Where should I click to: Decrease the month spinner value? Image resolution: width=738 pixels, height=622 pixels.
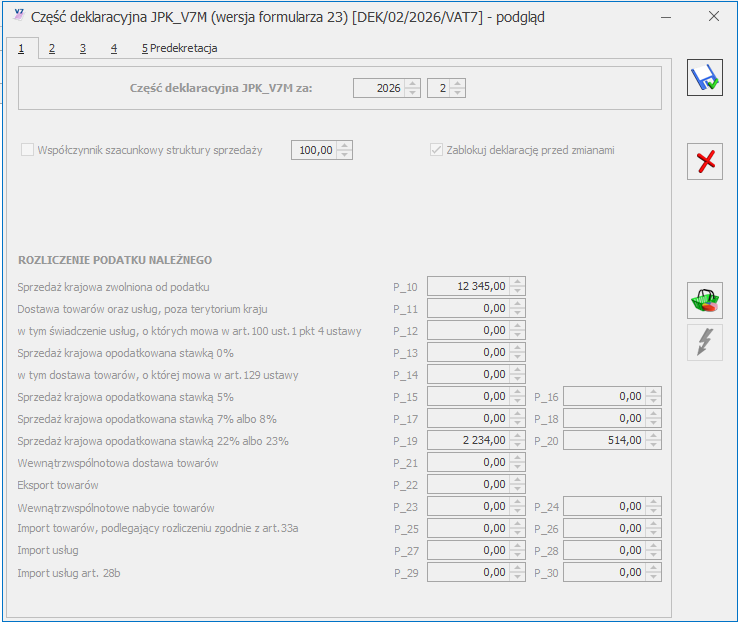tap(458, 93)
